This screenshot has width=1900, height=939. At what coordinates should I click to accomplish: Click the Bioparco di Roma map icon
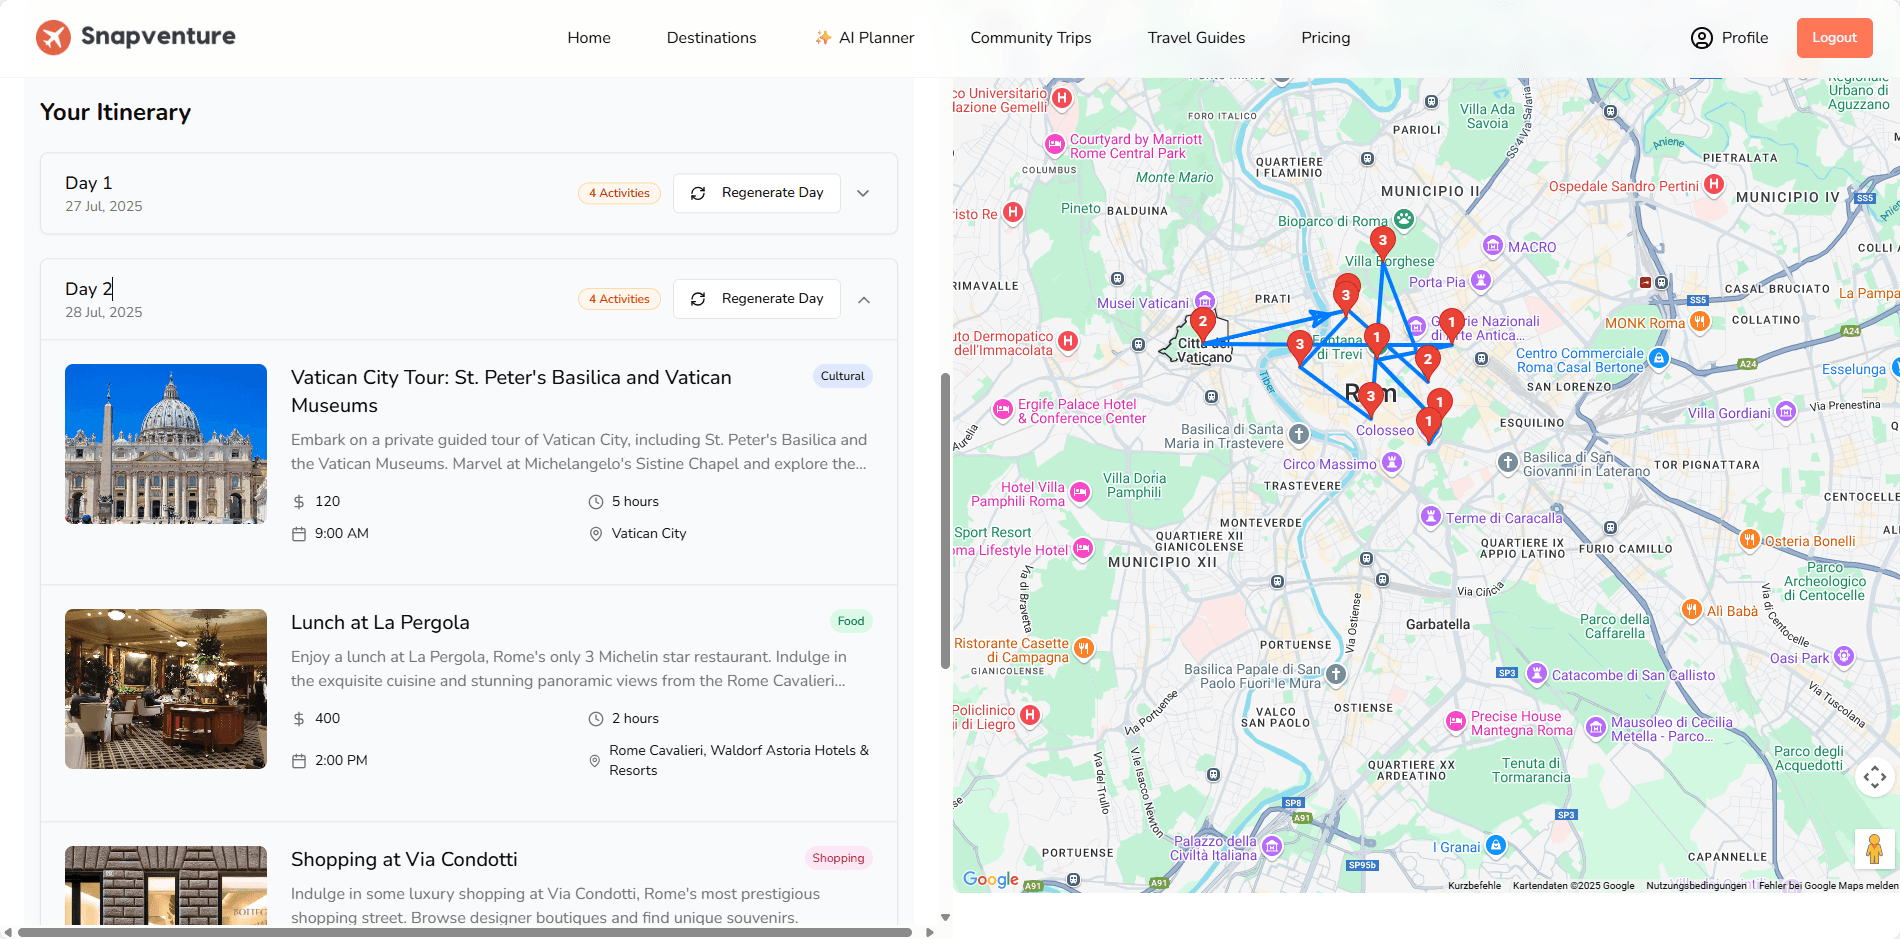pyautogui.click(x=1404, y=219)
